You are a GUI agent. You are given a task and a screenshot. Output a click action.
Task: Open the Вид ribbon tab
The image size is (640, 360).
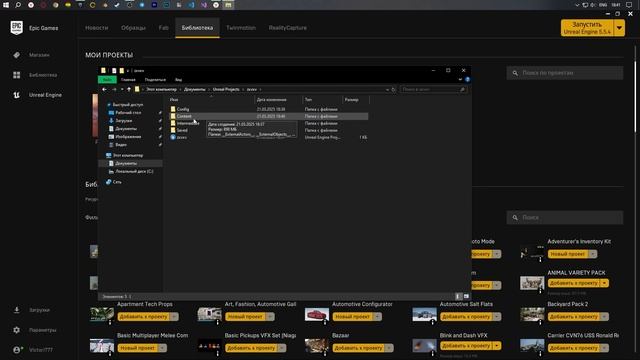pyautogui.click(x=178, y=80)
